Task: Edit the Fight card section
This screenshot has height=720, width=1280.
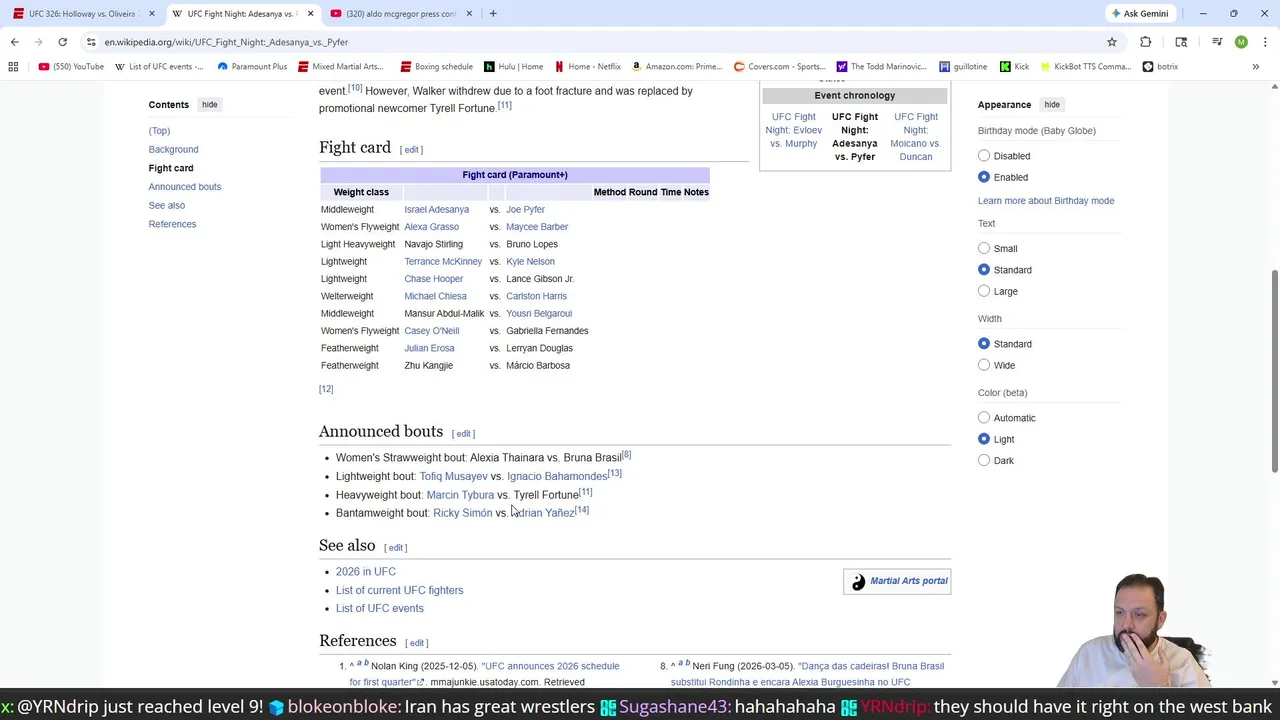Action: [x=411, y=150]
